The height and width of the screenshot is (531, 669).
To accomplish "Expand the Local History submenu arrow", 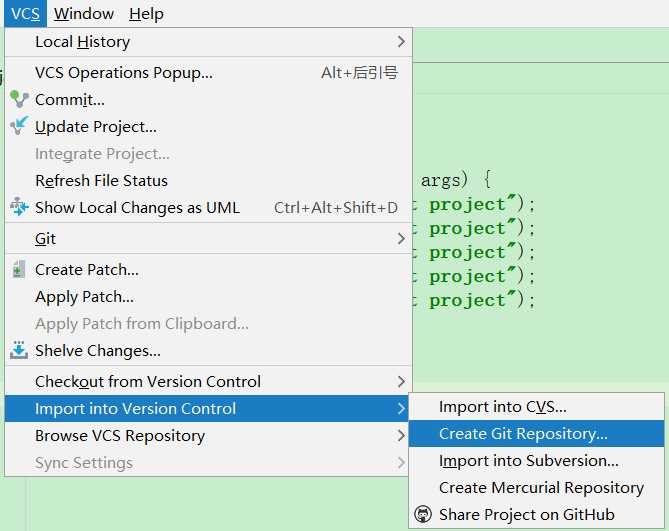I will point(401,41).
